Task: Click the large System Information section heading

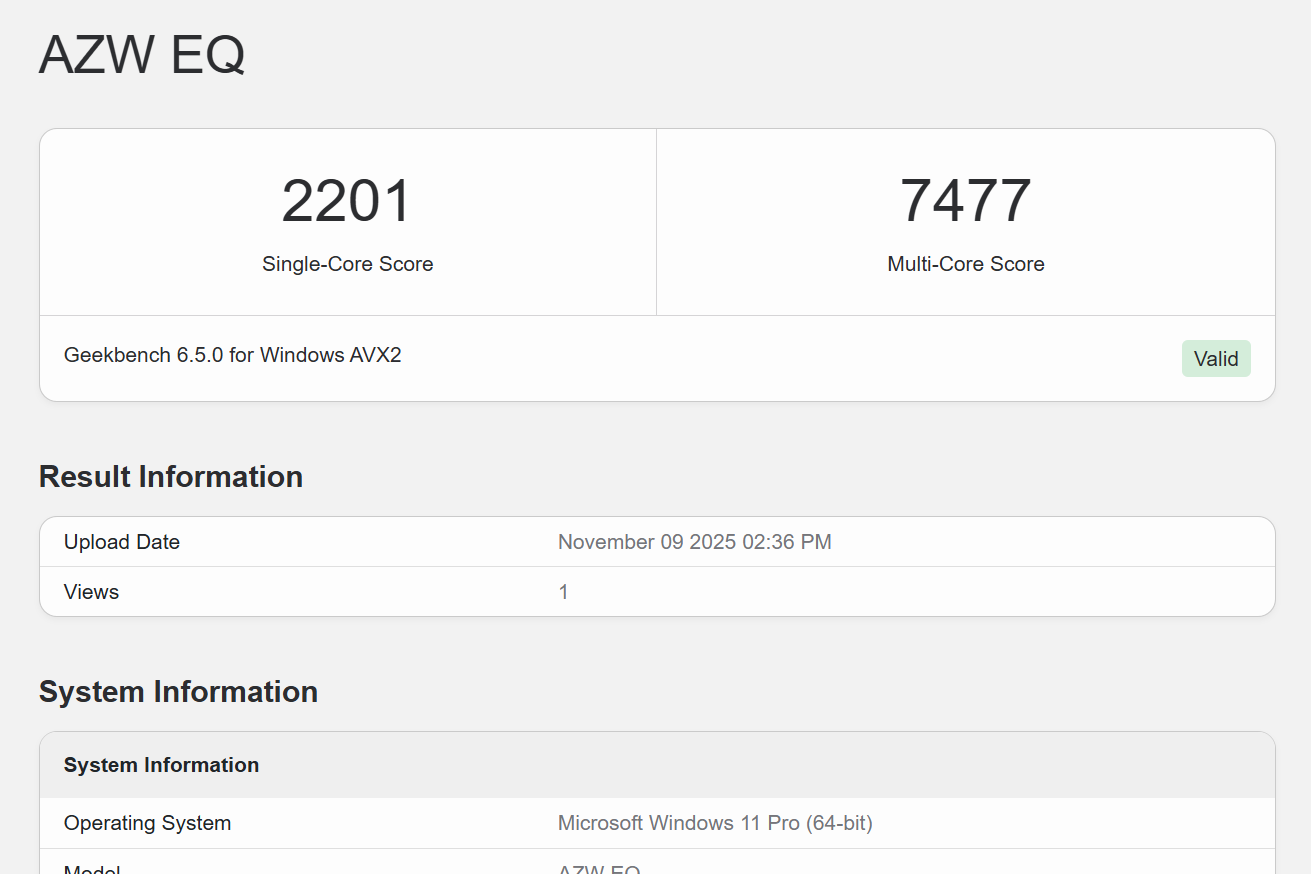Action: [178, 692]
